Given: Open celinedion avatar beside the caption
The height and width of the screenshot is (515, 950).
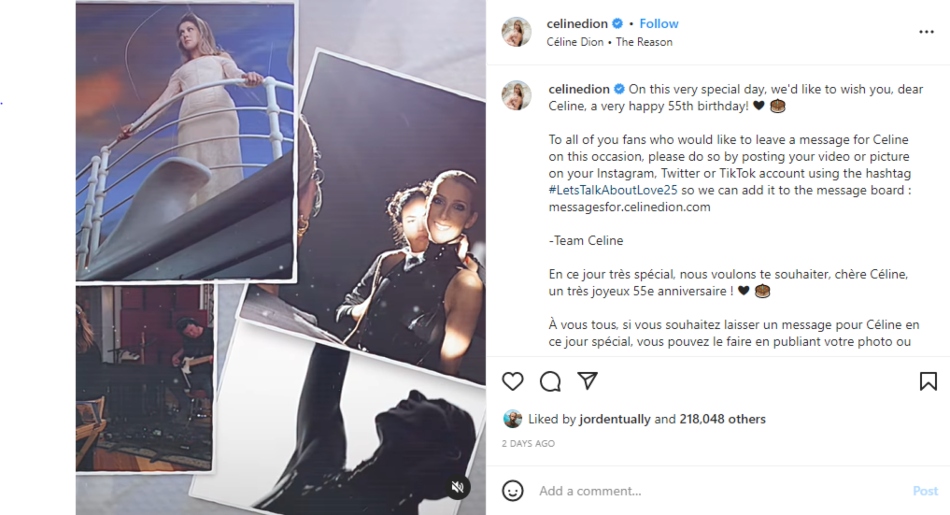Looking at the screenshot, I should 517,96.
